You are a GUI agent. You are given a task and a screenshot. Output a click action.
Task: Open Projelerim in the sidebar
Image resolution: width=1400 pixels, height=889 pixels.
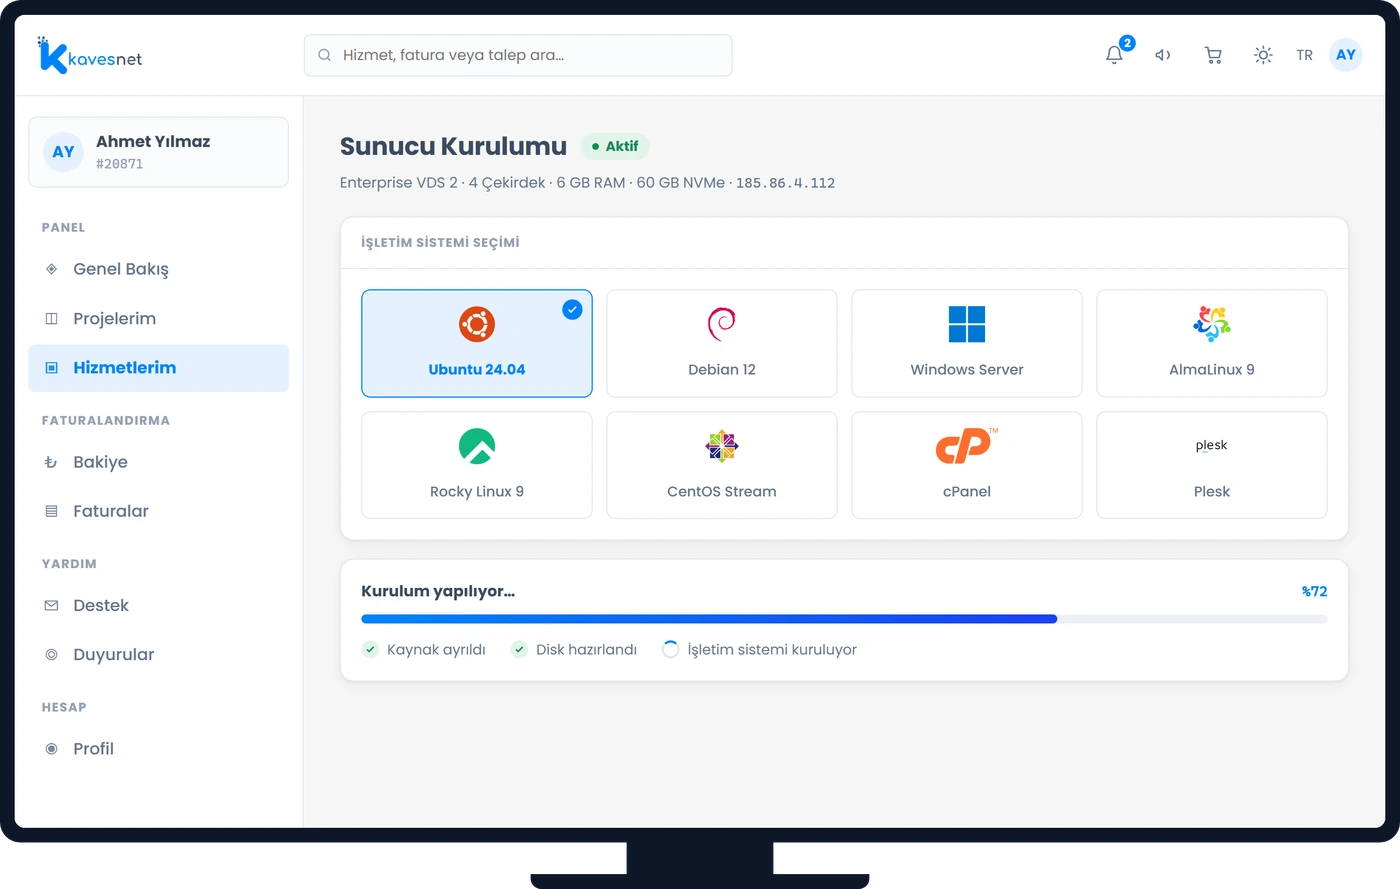coord(158,318)
